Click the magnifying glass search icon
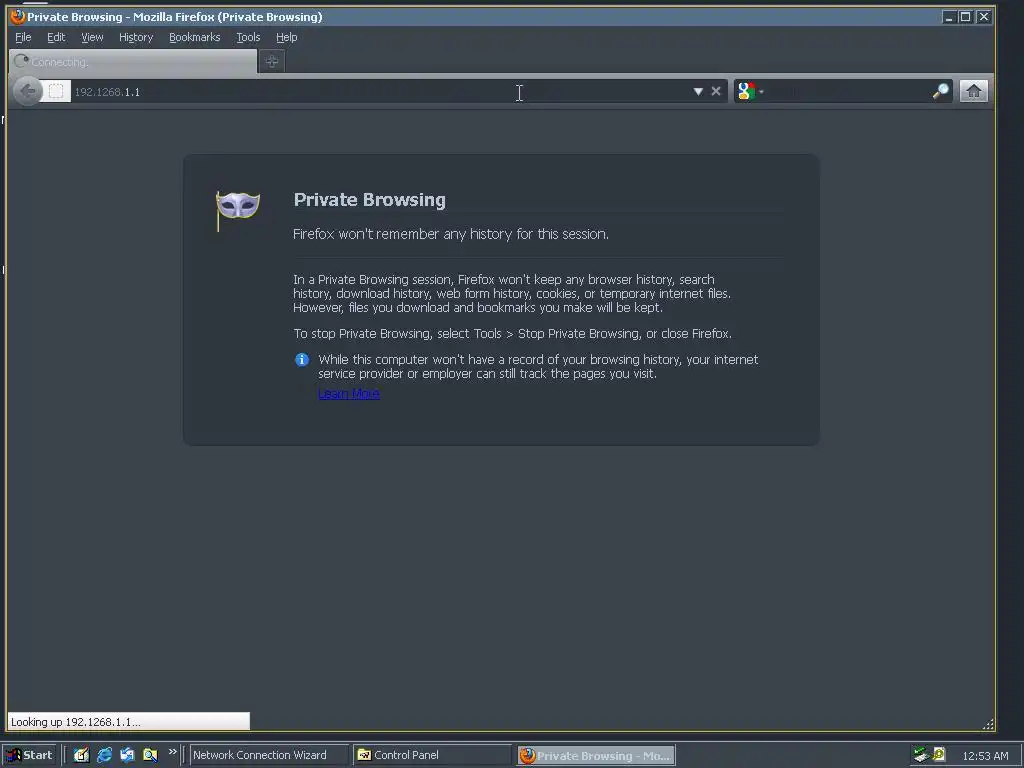This screenshot has height=768, width=1024. click(940, 91)
